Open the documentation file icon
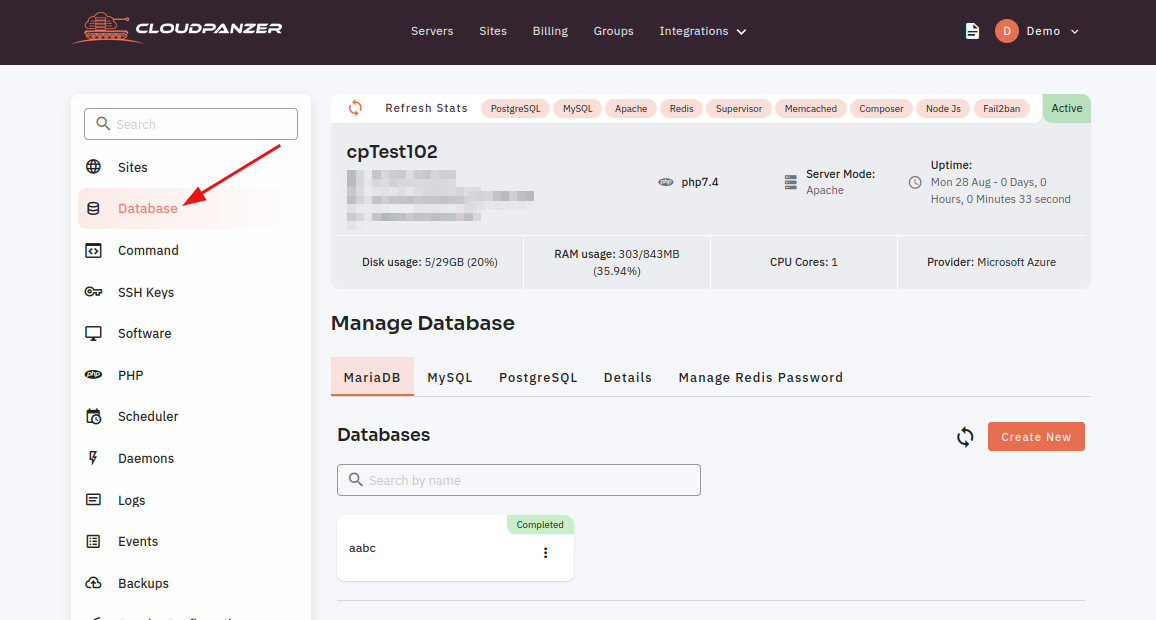The height and width of the screenshot is (620, 1156). click(972, 31)
